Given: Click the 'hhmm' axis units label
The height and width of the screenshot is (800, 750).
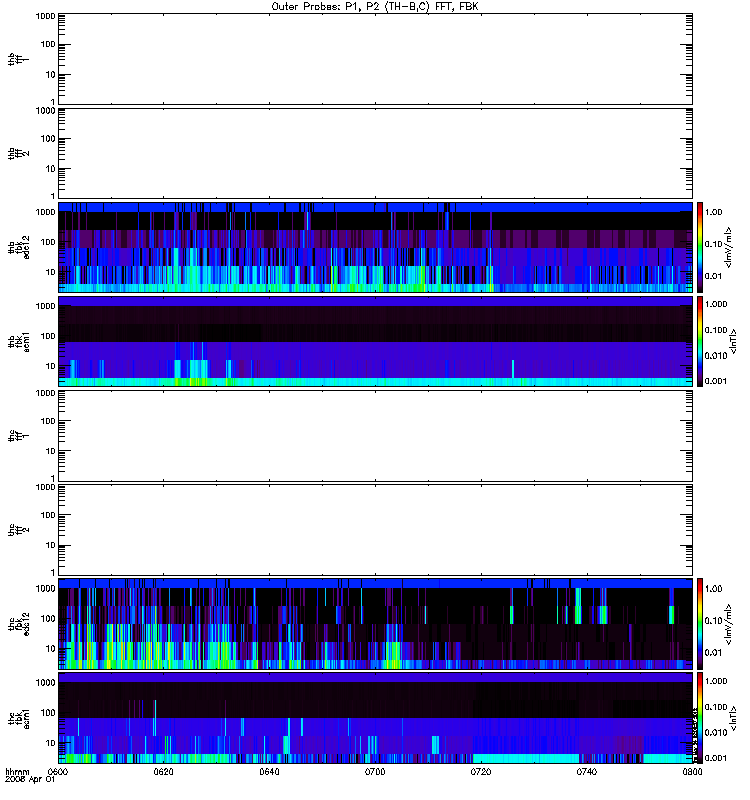Looking at the screenshot, I should click(x=17, y=772).
